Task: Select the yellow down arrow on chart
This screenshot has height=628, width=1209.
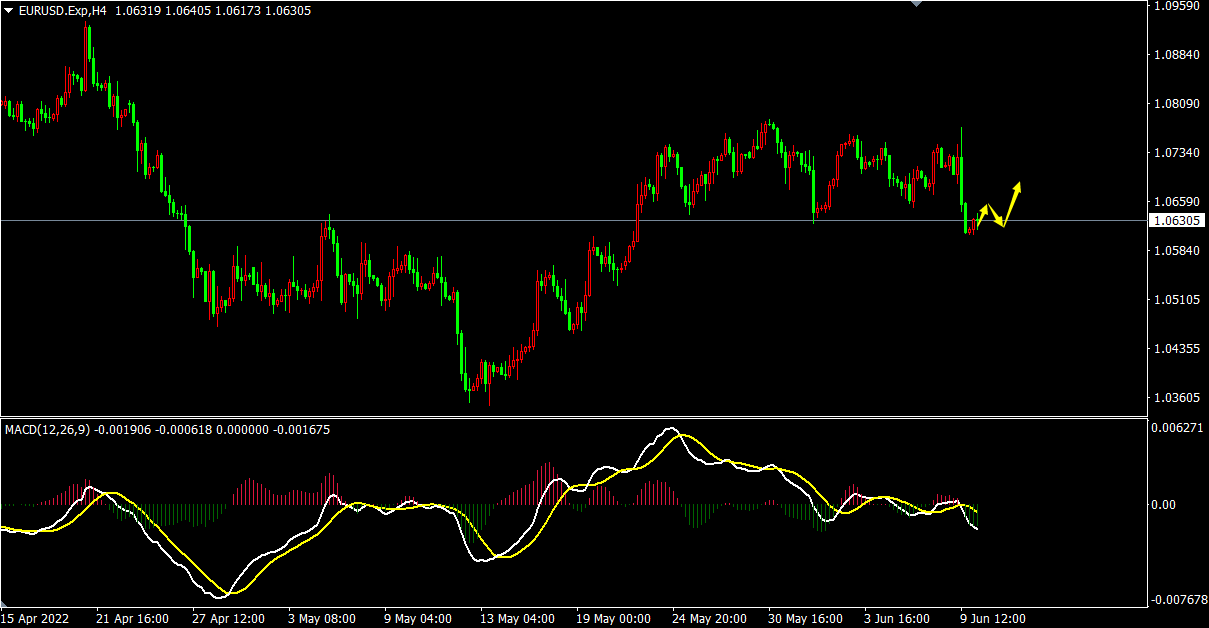Action: point(995,217)
